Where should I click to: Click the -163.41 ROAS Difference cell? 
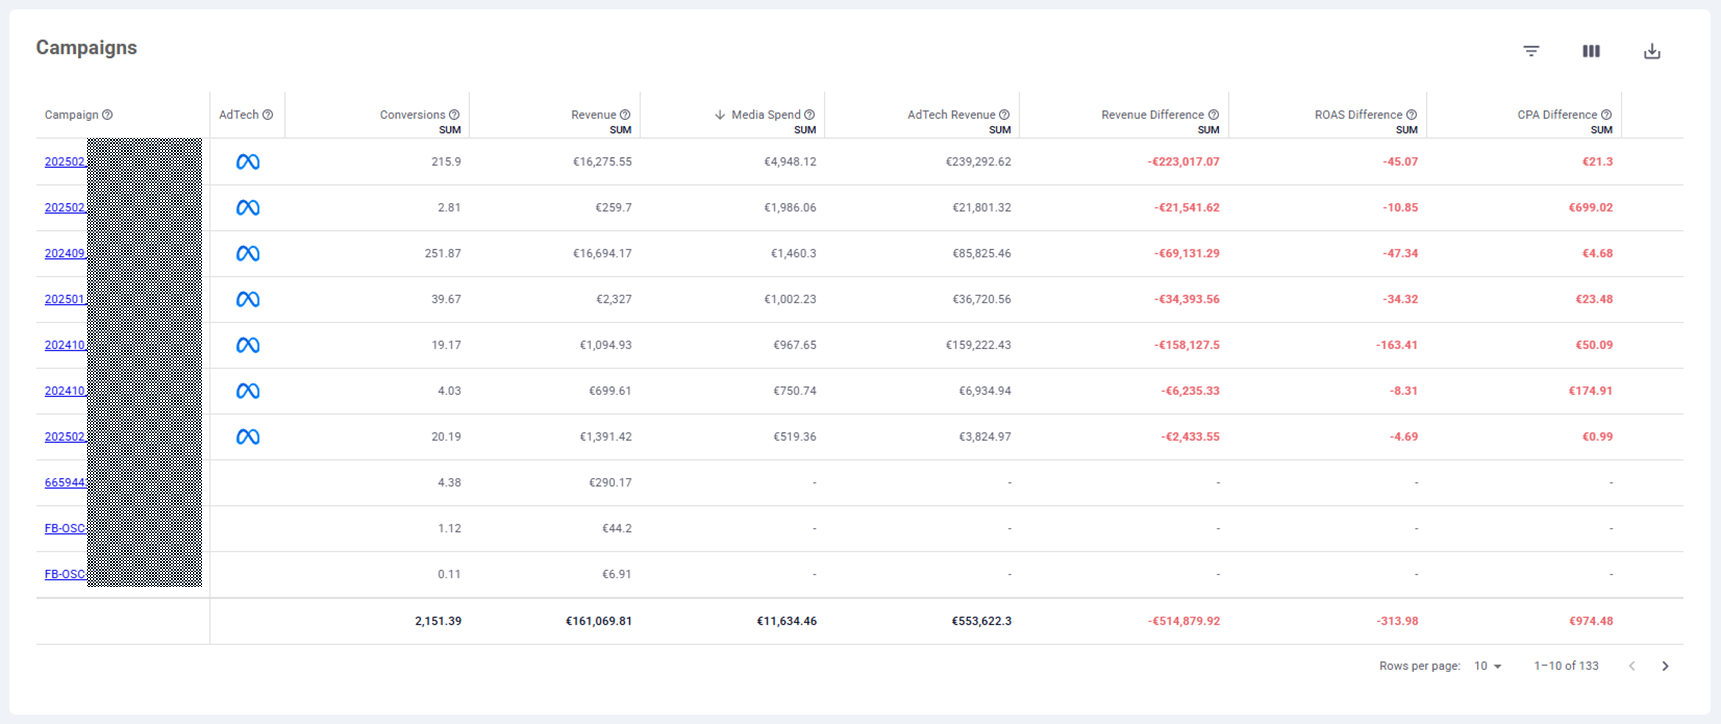(1397, 345)
